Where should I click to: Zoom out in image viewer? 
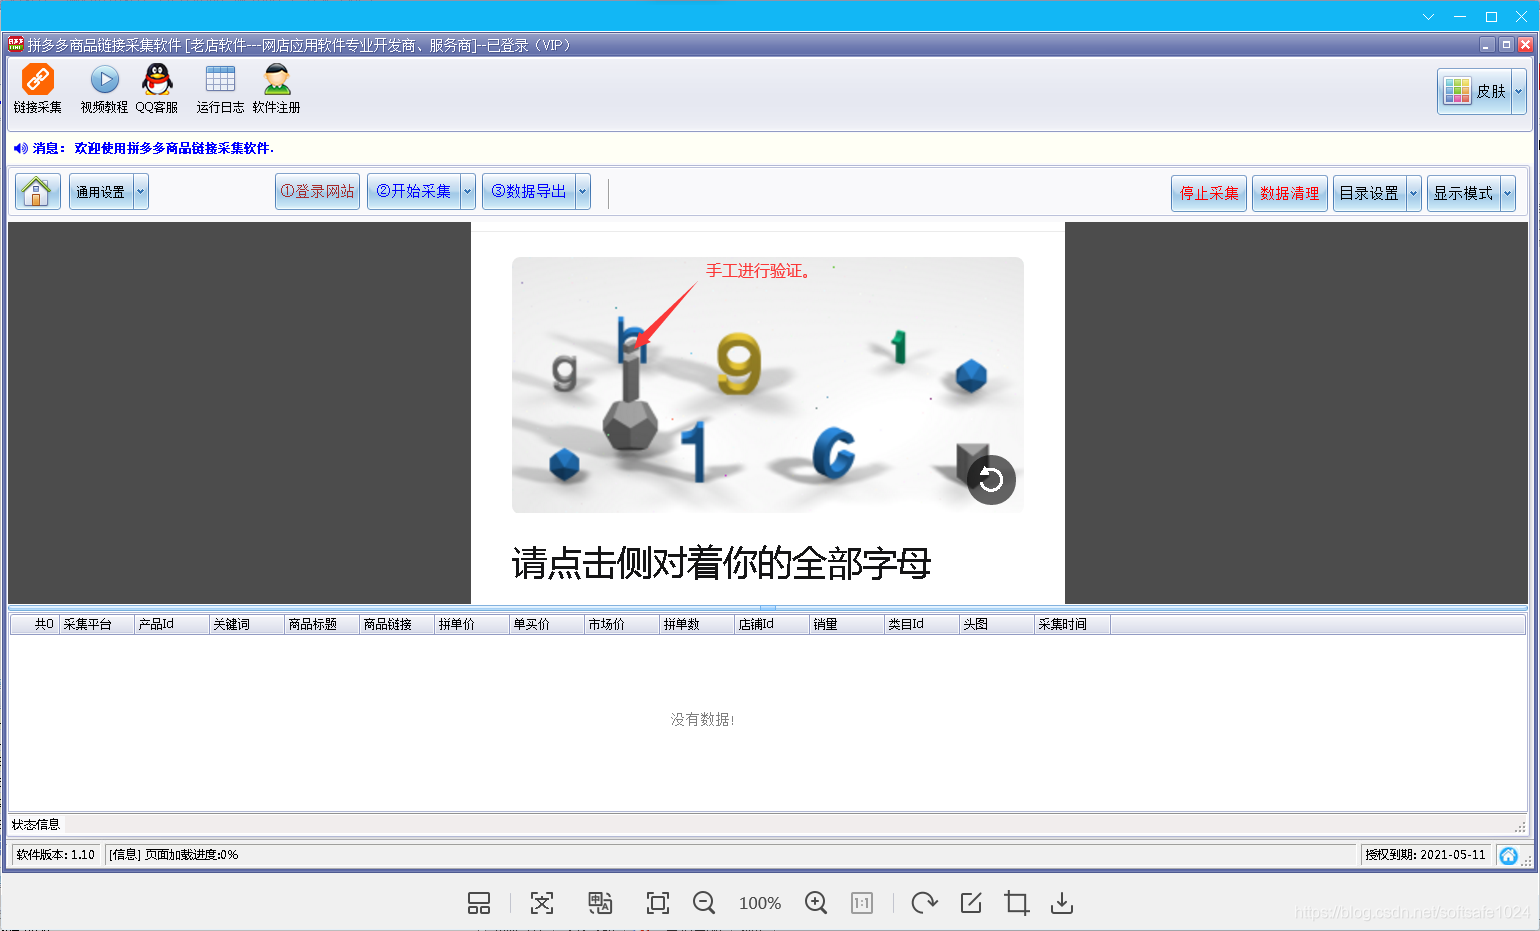[704, 903]
